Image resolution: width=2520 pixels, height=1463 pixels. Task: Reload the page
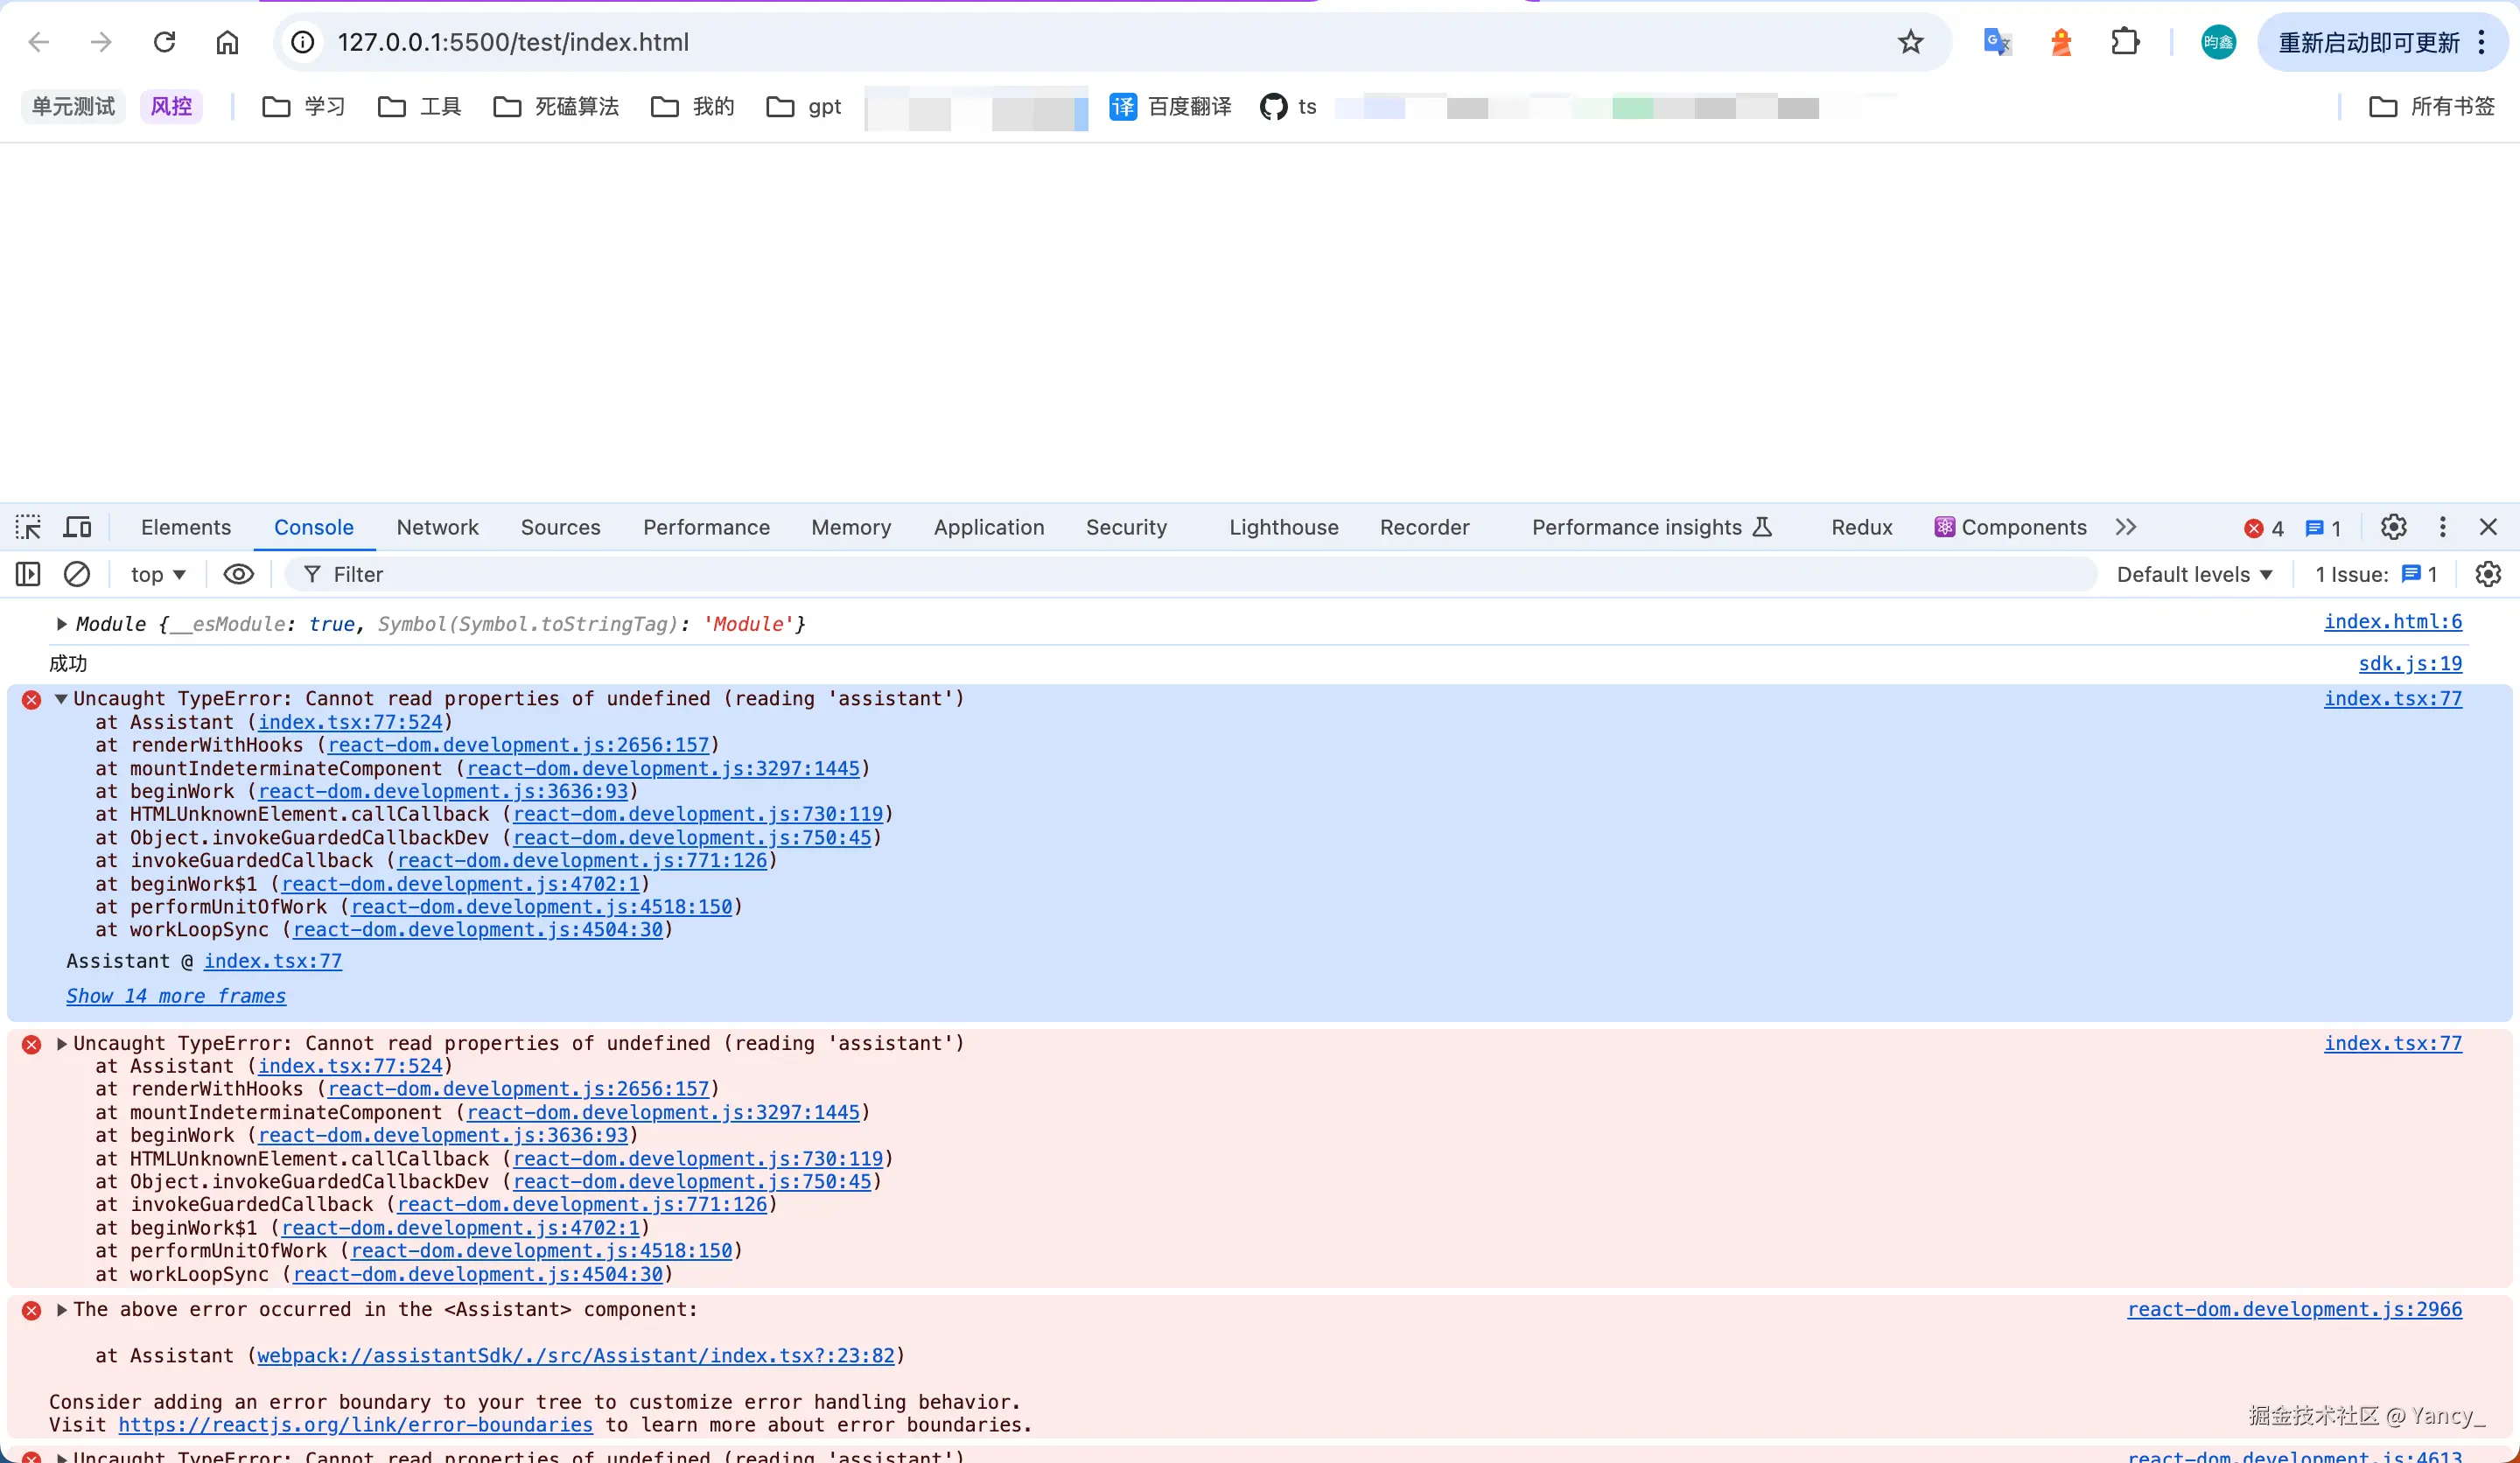(164, 42)
